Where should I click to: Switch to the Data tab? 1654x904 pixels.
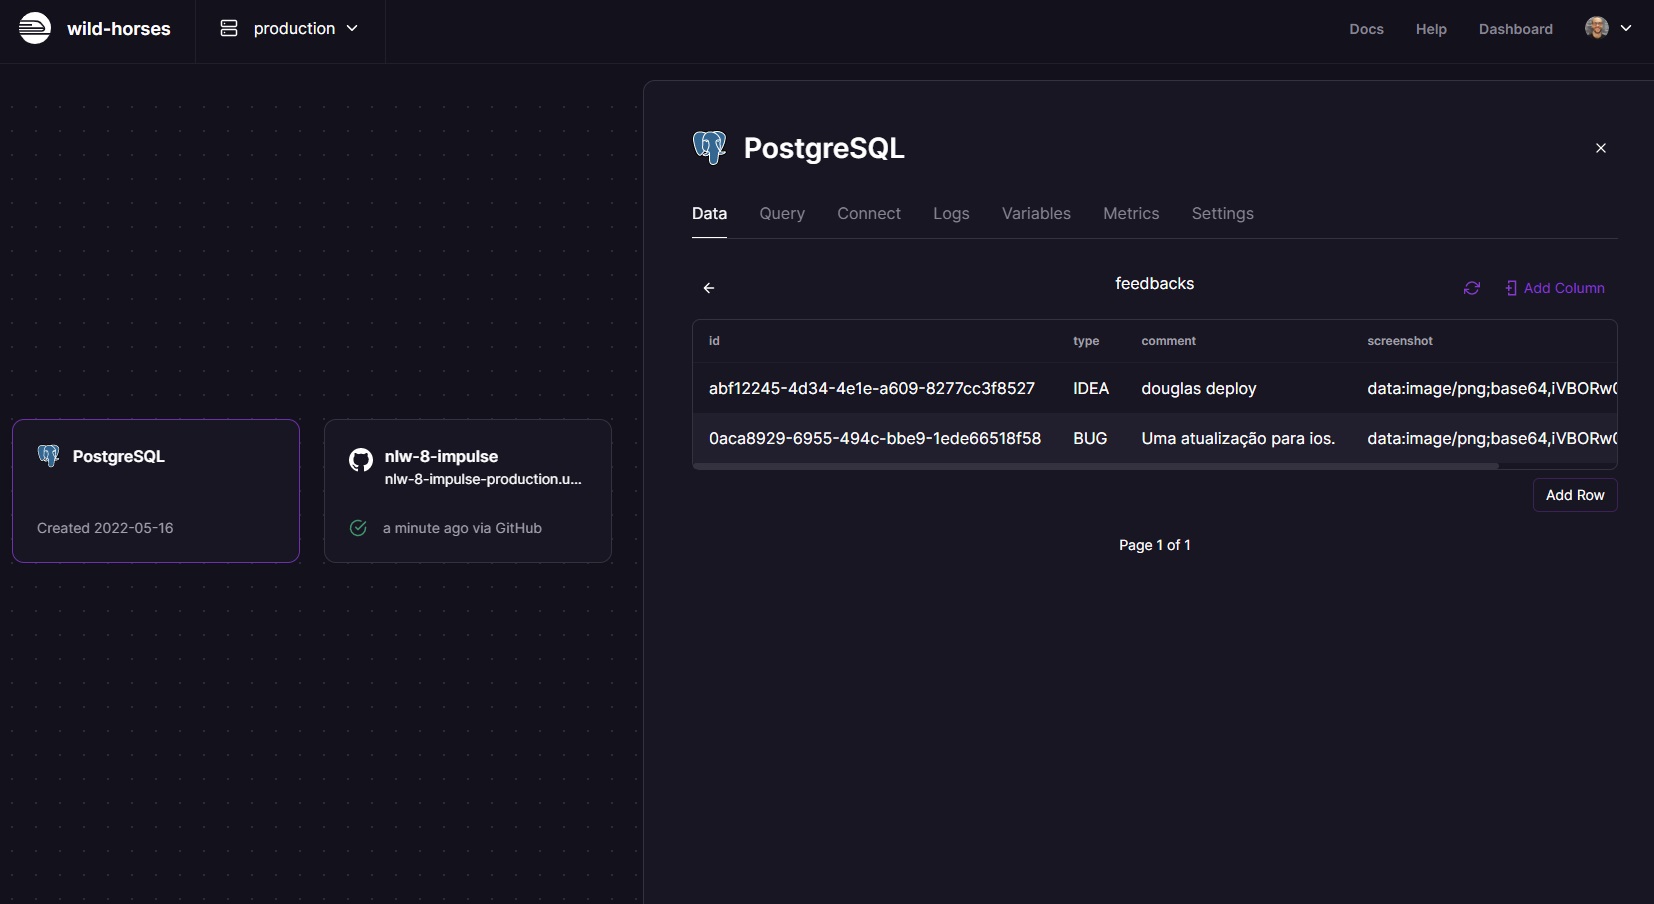709,214
